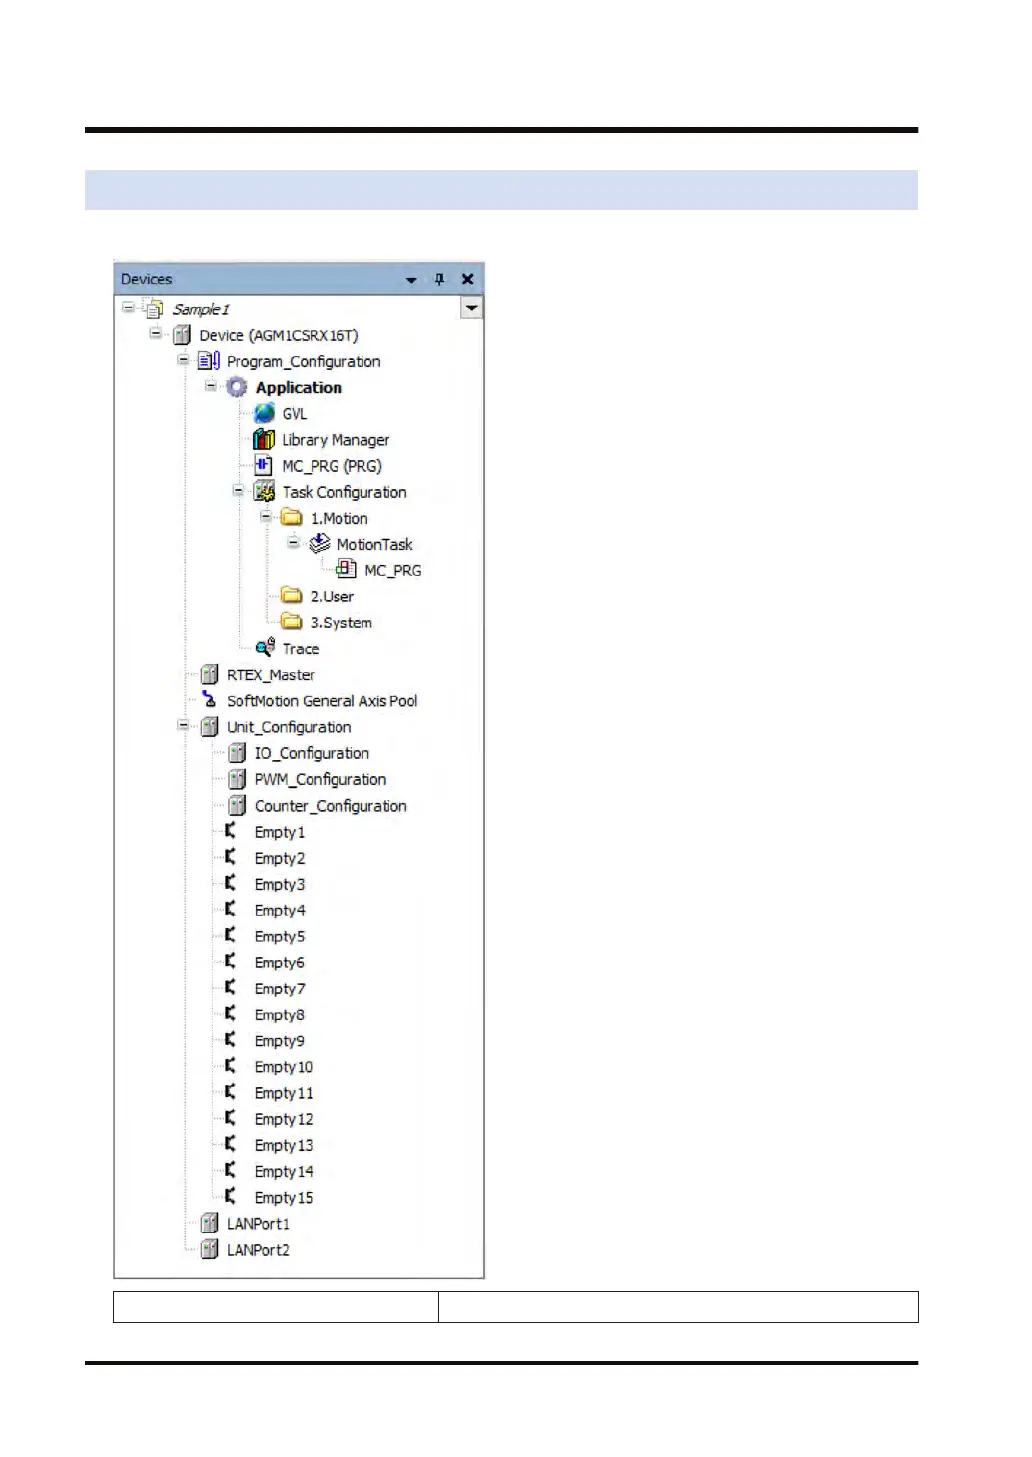Click the RTEX_Master device icon

(x=209, y=674)
